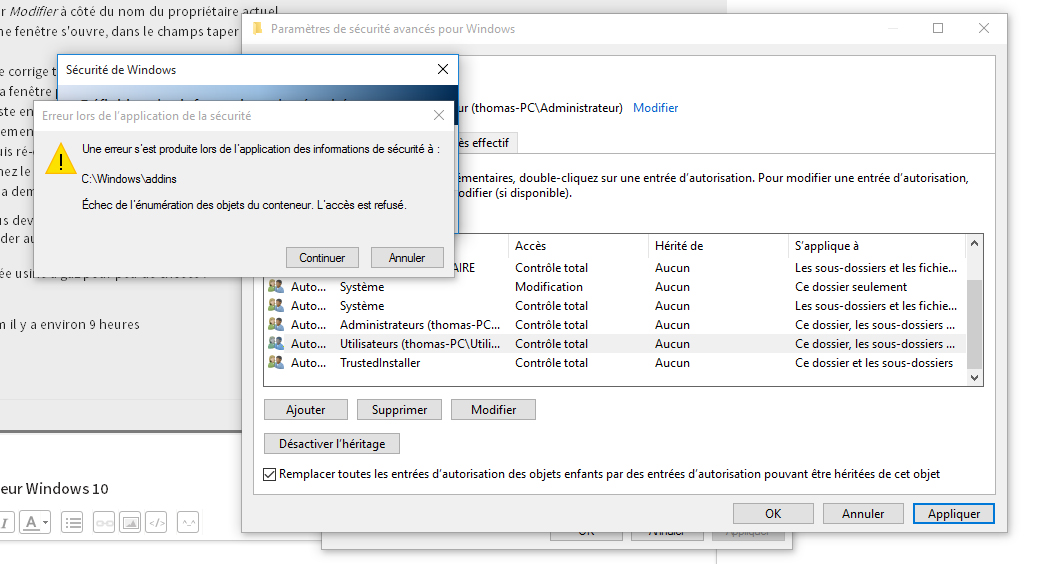Click the emoticon ^_^ icon in editor
Viewport: 1044px width, 564px height.
point(188,523)
